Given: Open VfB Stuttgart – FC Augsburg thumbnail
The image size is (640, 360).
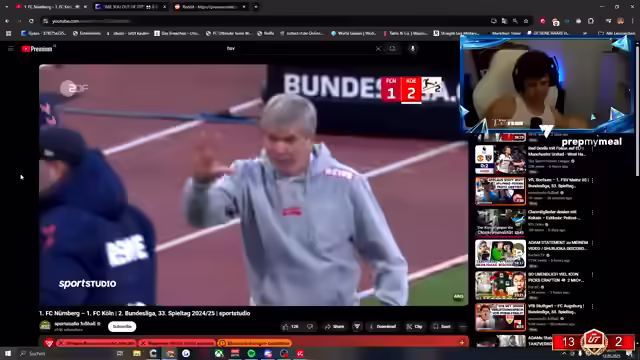Looking at the screenshot, I should 500,317.
